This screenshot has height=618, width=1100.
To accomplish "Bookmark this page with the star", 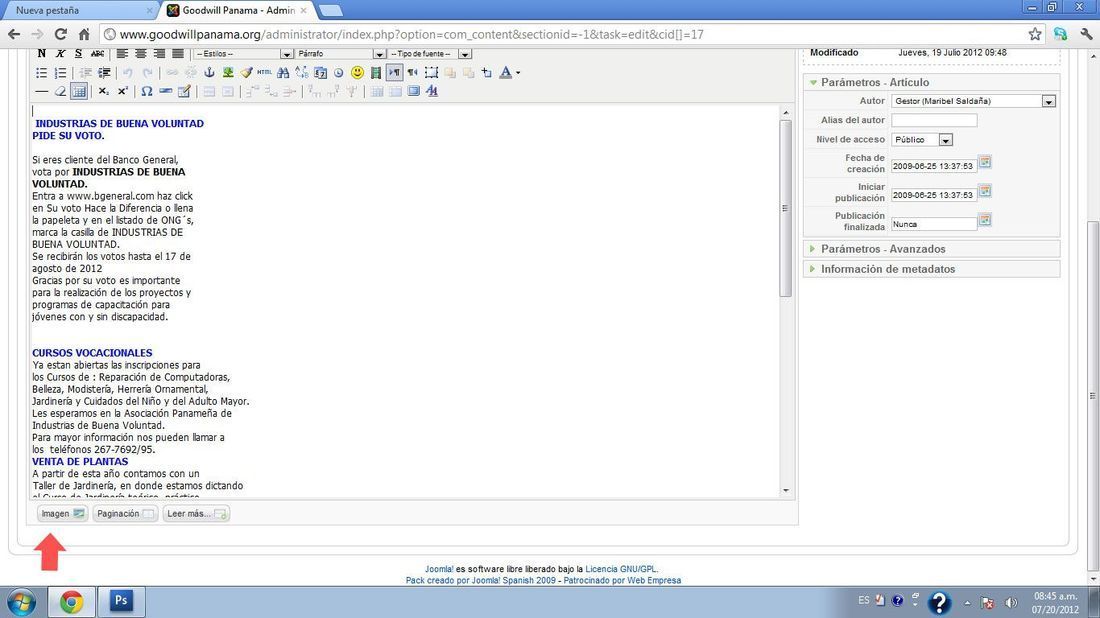I will pyautogui.click(x=1035, y=34).
